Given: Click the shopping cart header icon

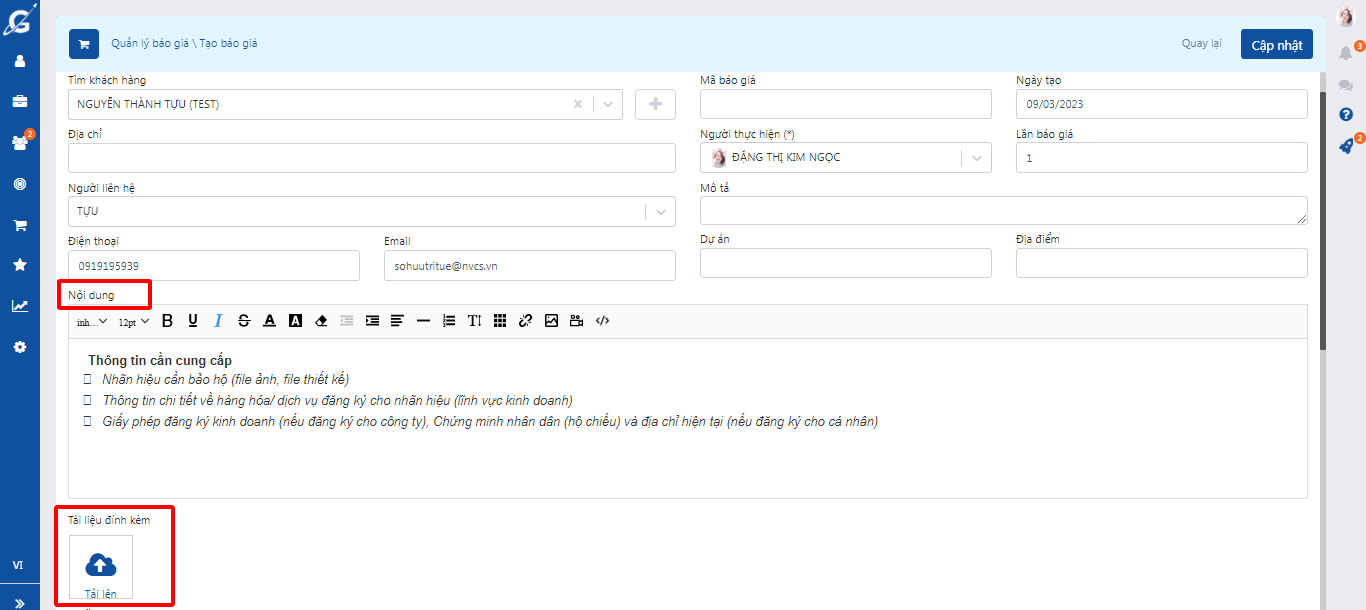Looking at the screenshot, I should pyautogui.click(x=84, y=44).
